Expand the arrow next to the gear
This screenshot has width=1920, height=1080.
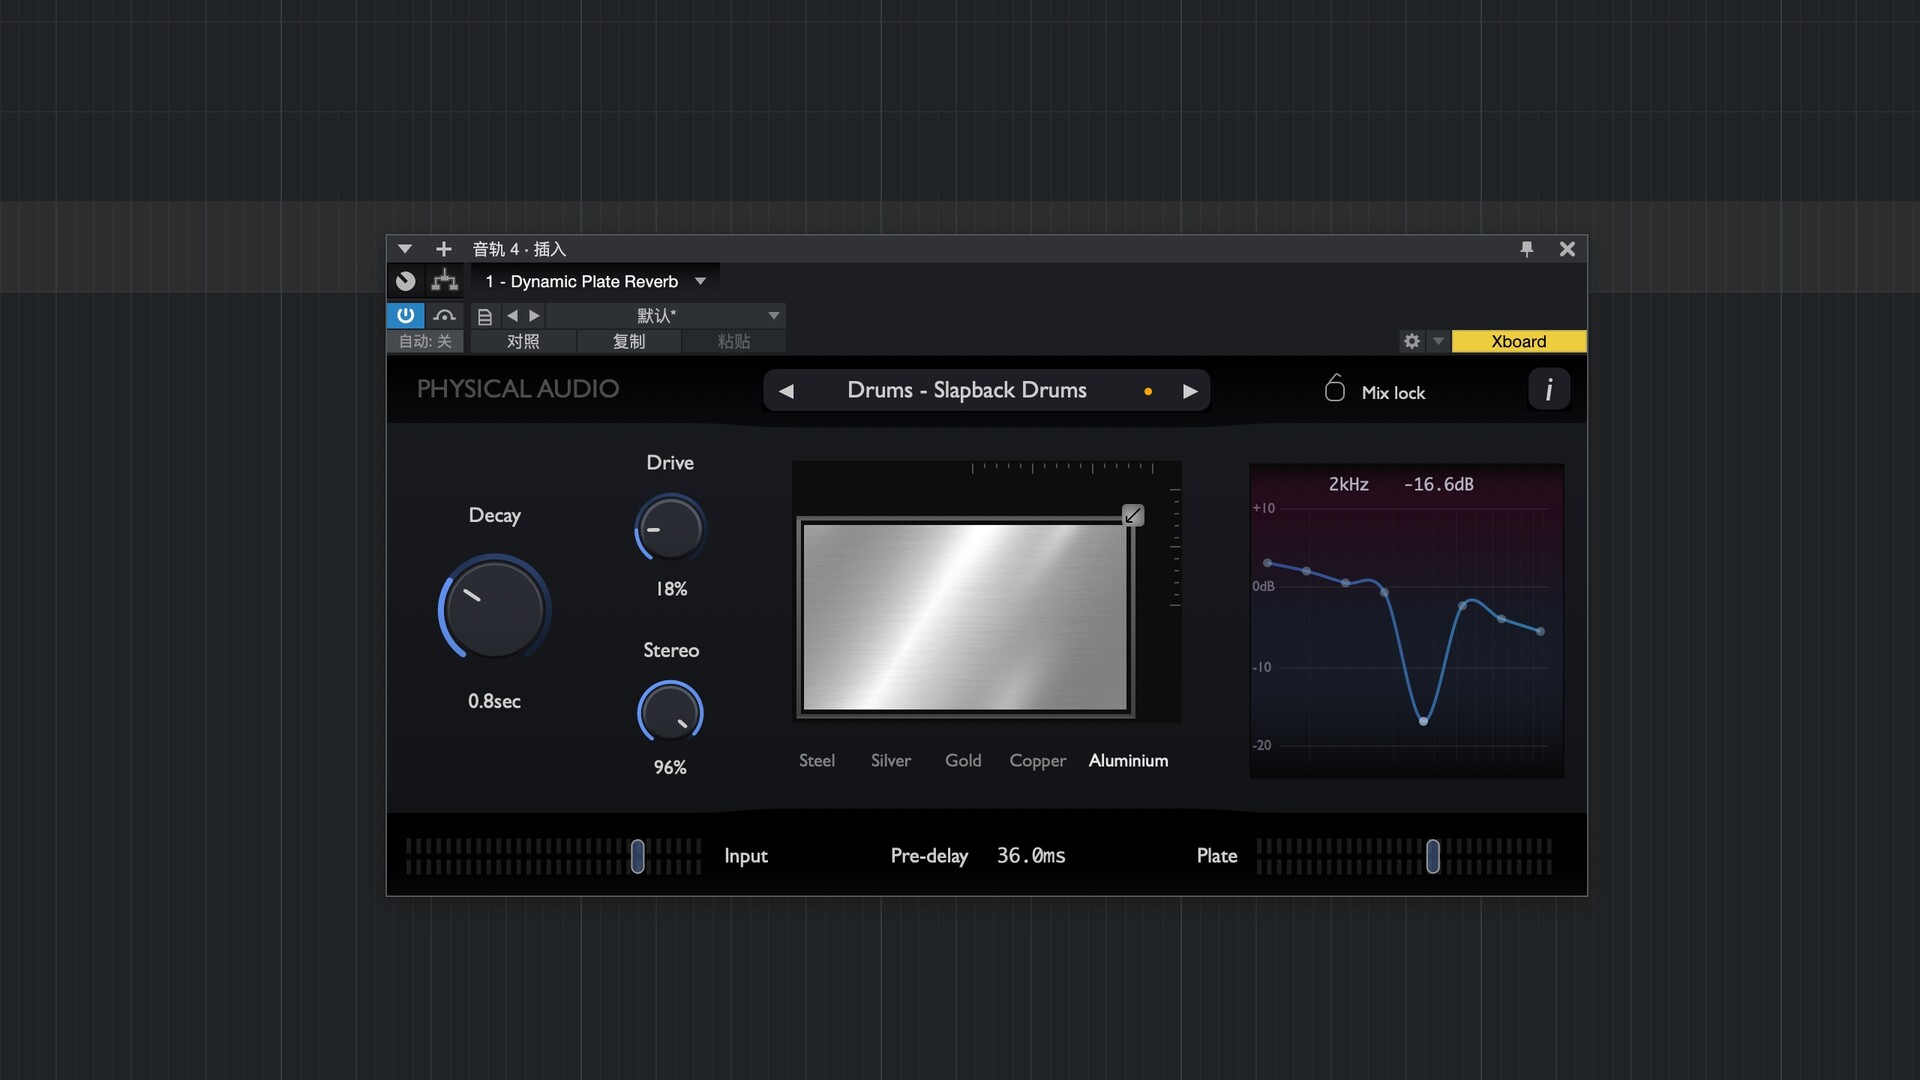point(1438,341)
